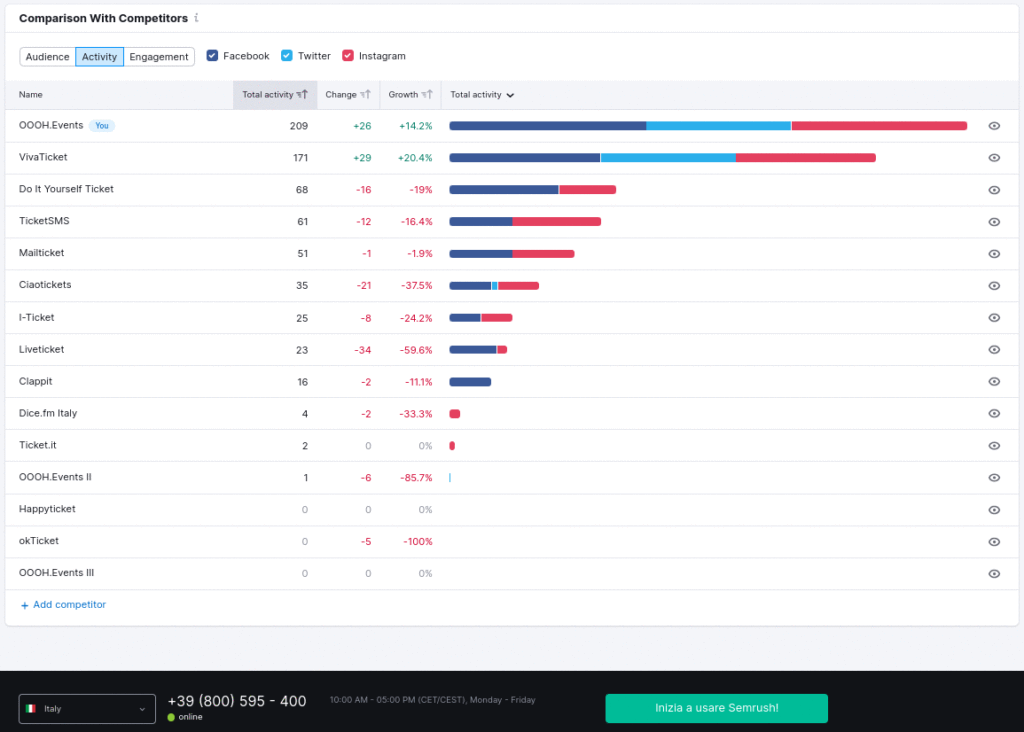Screen dimensions: 1024x732
Task: Hide the Clappit competitor row
Action: pyautogui.click(x=994, y=382)
